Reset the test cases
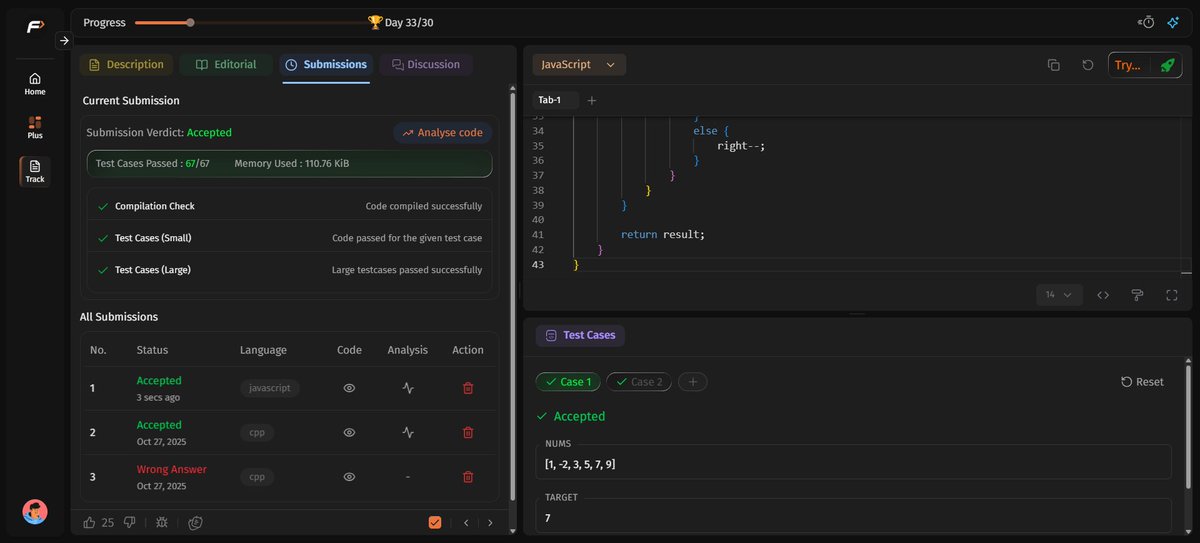 [x=1142, y=382]
